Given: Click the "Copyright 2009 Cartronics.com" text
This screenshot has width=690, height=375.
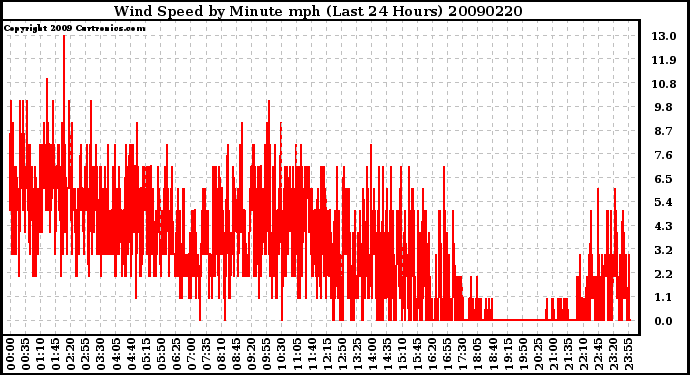Looking at the screenshot, I should (x=74, y=28).
